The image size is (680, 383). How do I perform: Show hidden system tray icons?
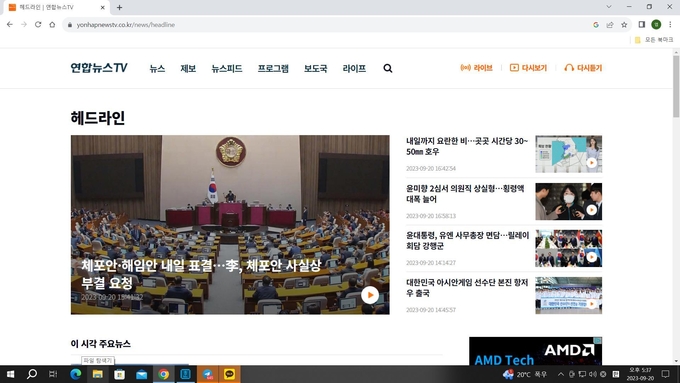[561, 374]
